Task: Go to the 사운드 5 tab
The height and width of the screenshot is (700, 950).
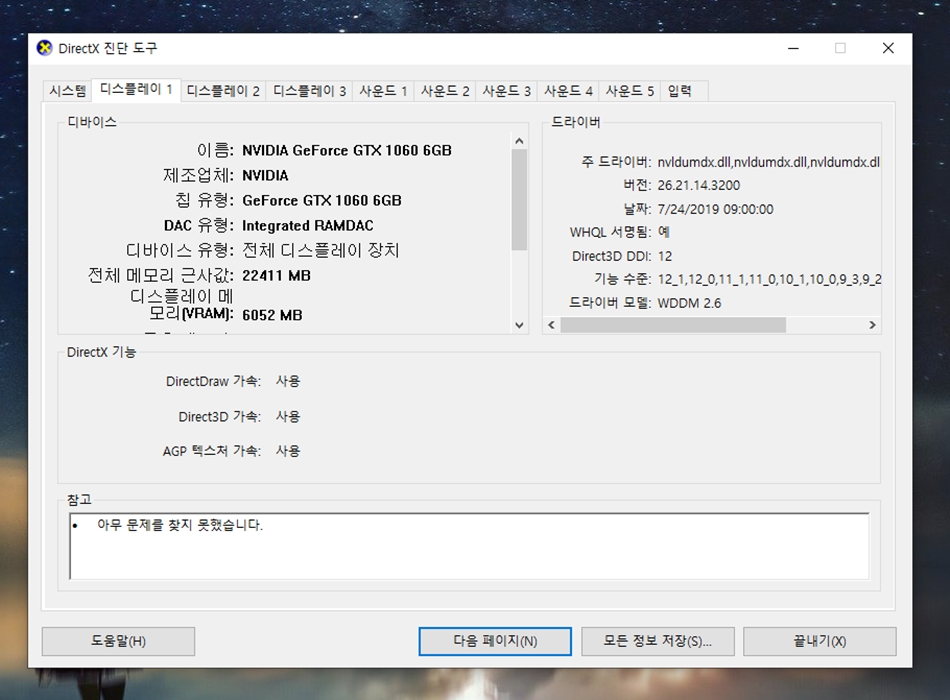Action: [x=629, y=91]
